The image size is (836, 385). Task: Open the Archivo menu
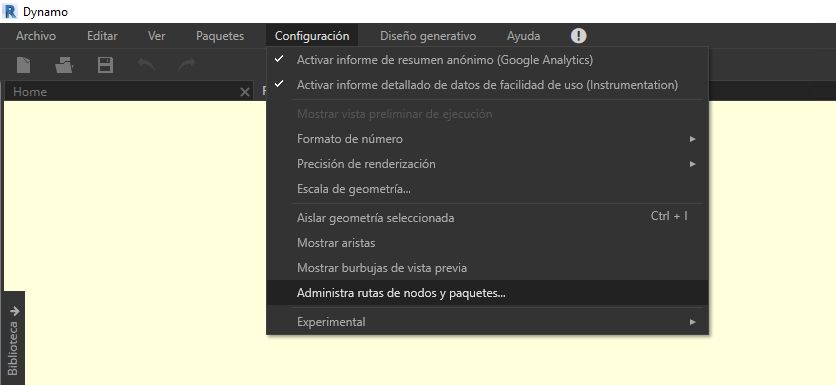point(36,36)
